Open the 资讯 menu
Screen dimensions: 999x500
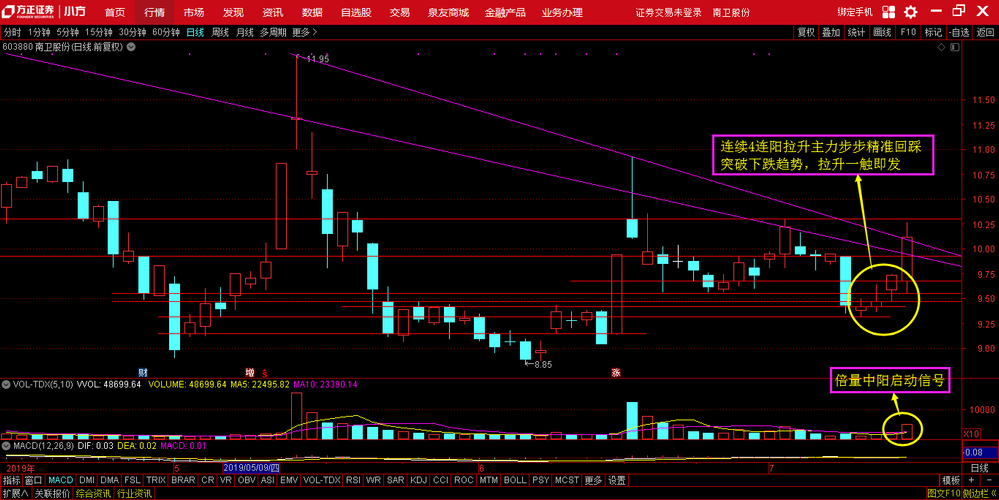(273, 13)
